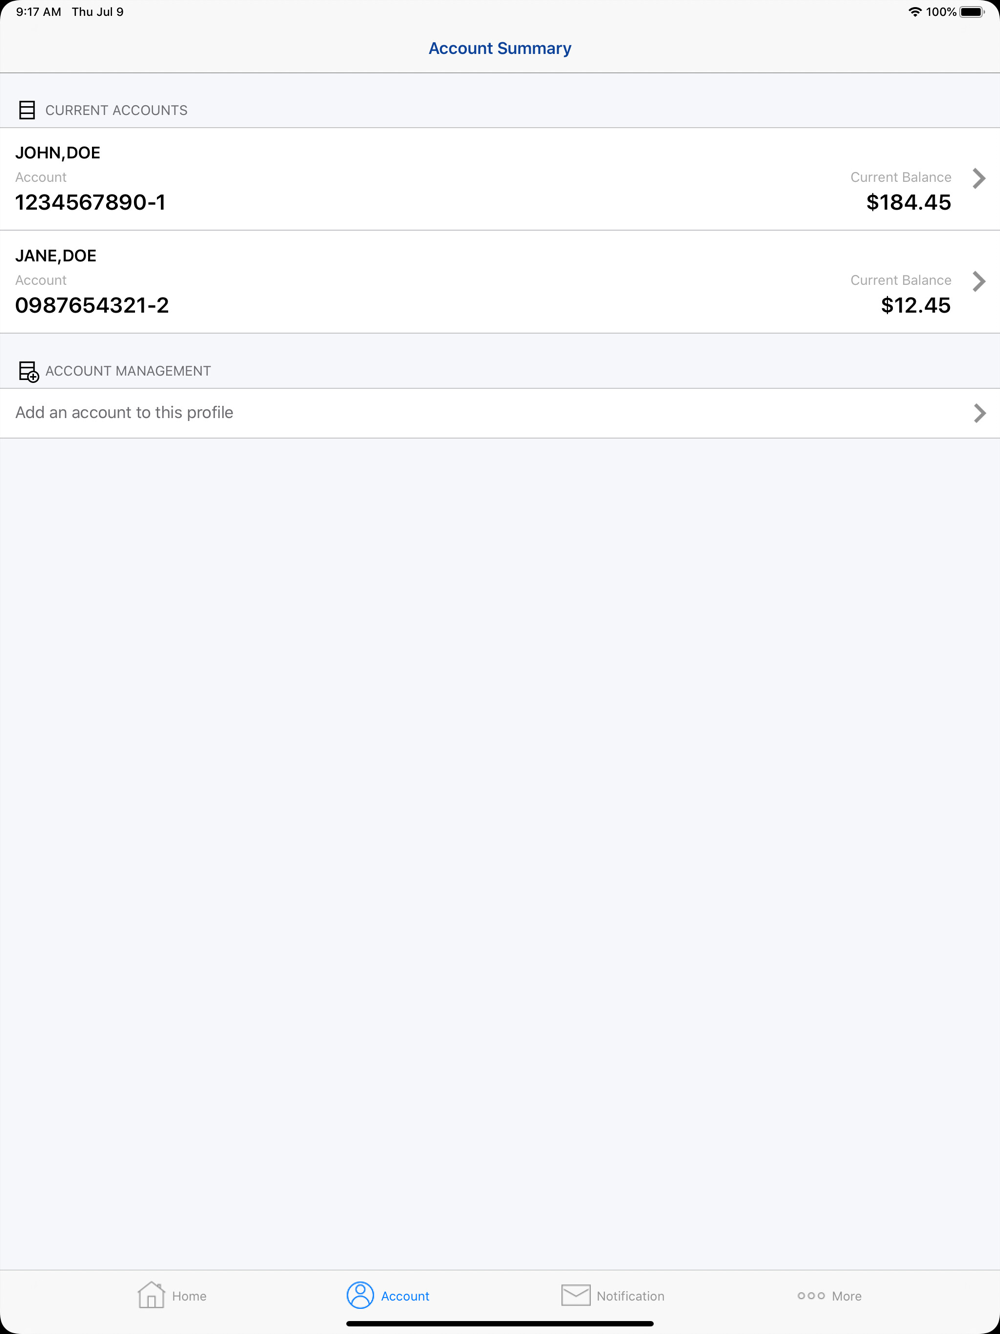Tap the Account person icon

360,1295
